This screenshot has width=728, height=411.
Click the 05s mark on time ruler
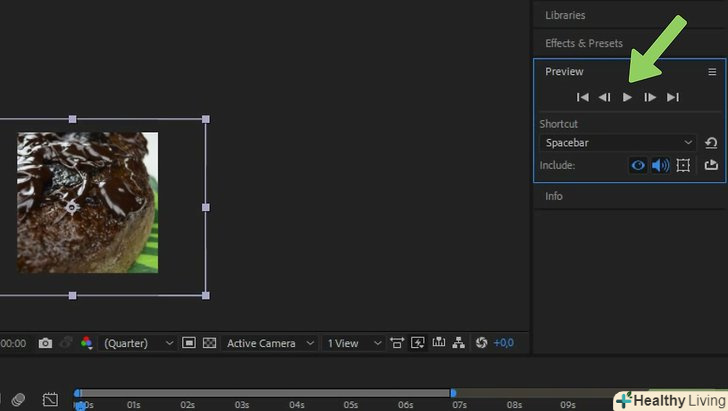[351, 405]
